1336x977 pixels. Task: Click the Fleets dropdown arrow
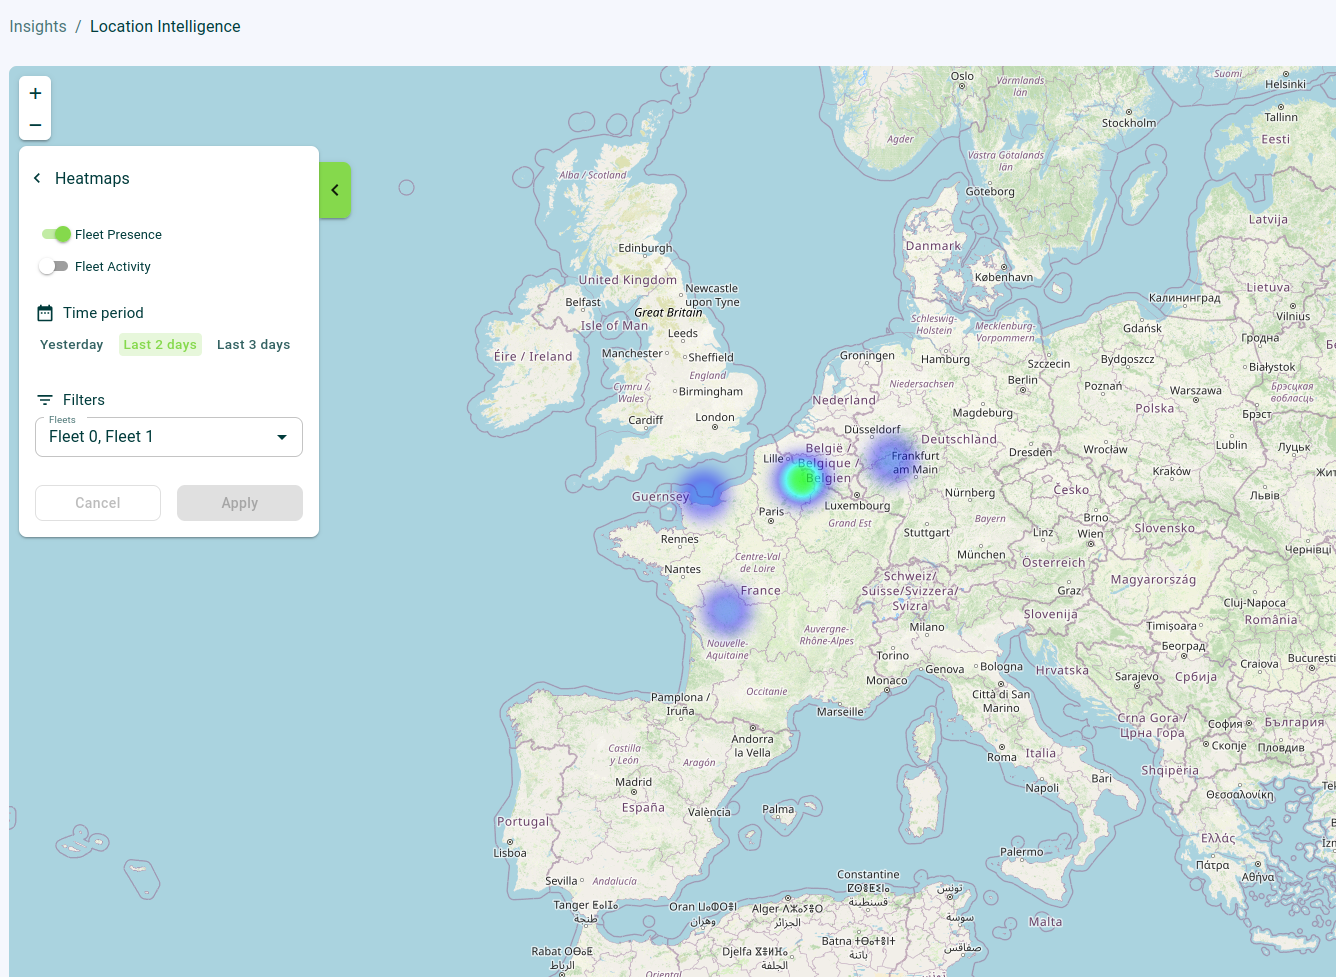(281, 437)
